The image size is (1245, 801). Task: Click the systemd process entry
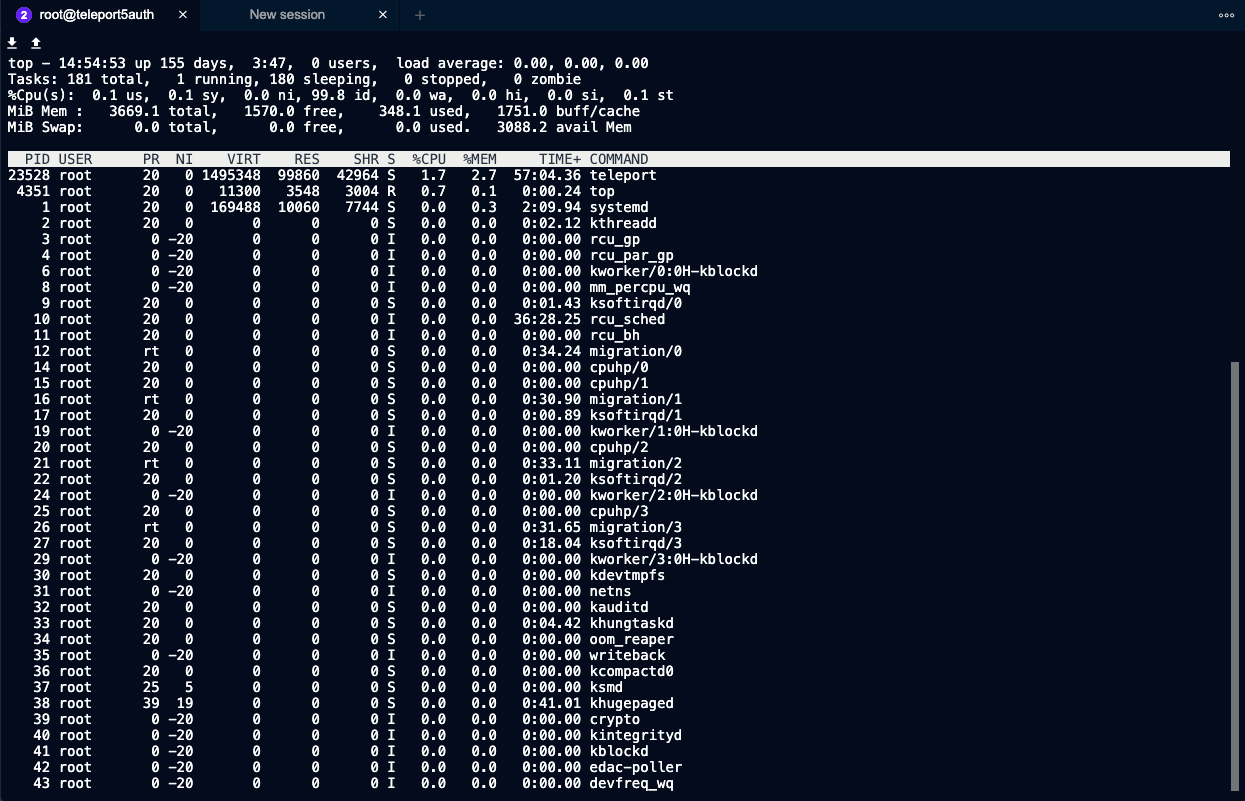400,207
